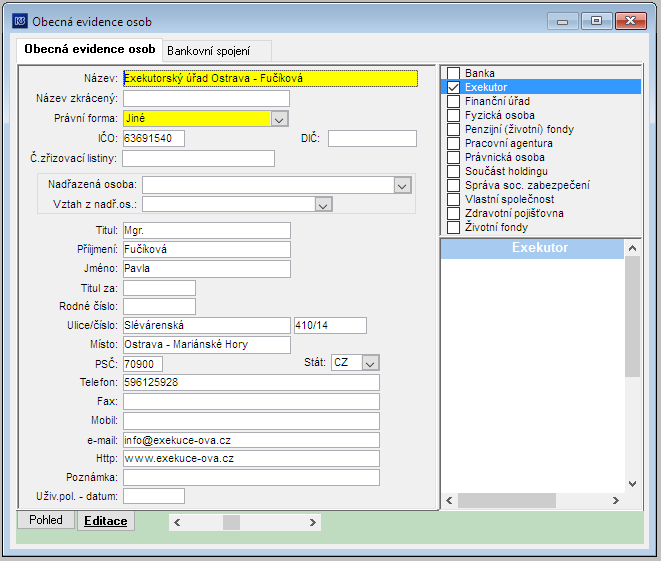Viewport: 661px width, 561px height.
Task: Click left arrow of Exekutor panel horizontal scrollbar
Action: [449, 501]
